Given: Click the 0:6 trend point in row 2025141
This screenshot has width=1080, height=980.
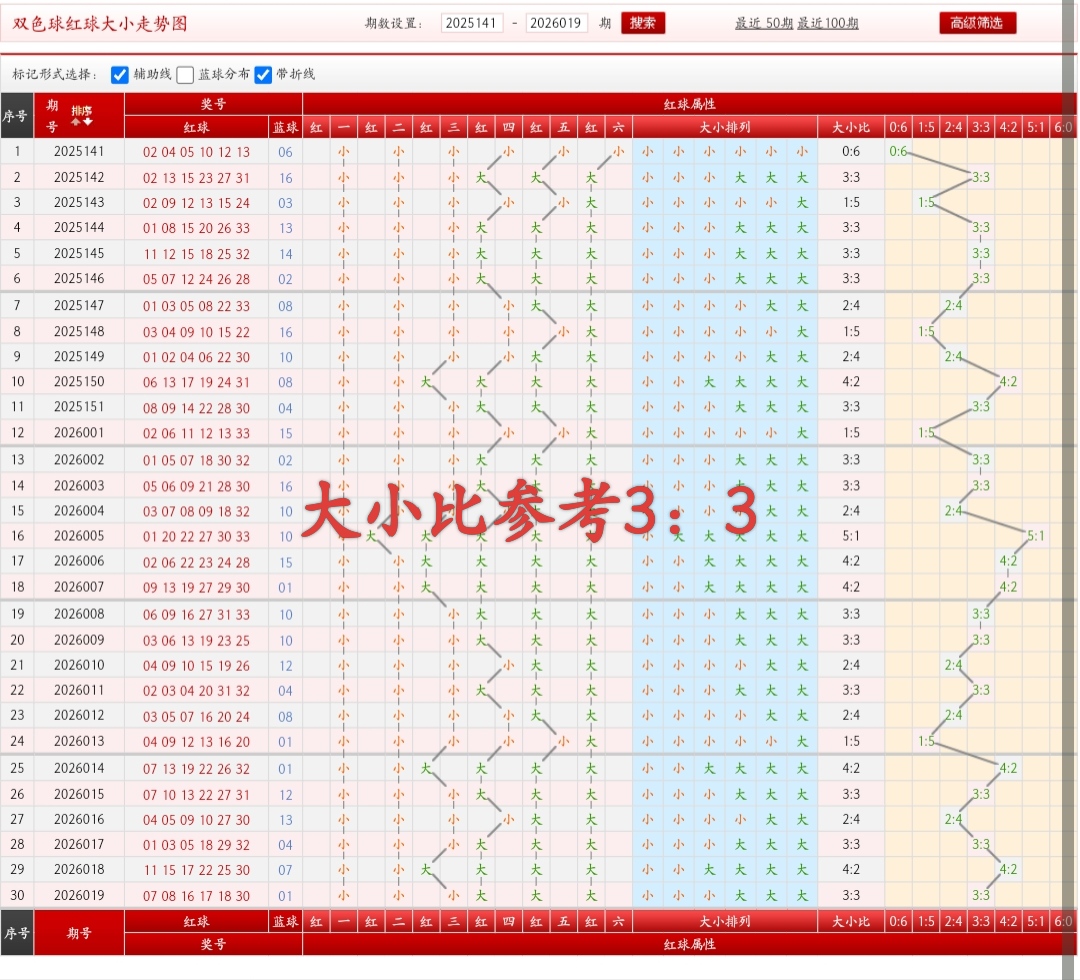Looking at the screenshot, I should point(898,151).
